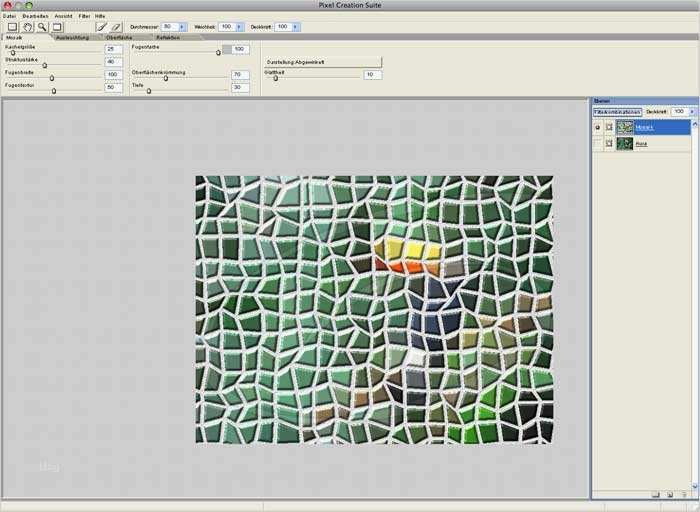Click the new layer icon at panel bottom
700x512 pixels.
(655, 494)
